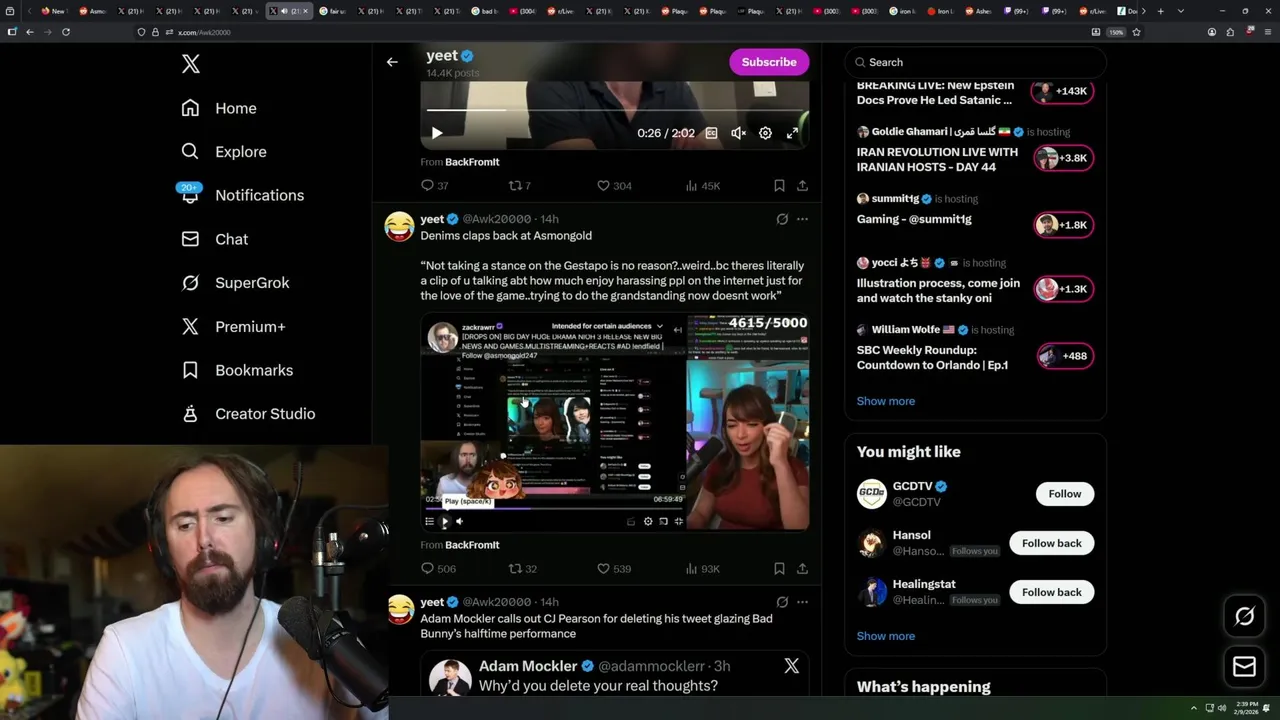Bookmark the post with 93K views
This screenshot has height=720, width=1280.
779,569
